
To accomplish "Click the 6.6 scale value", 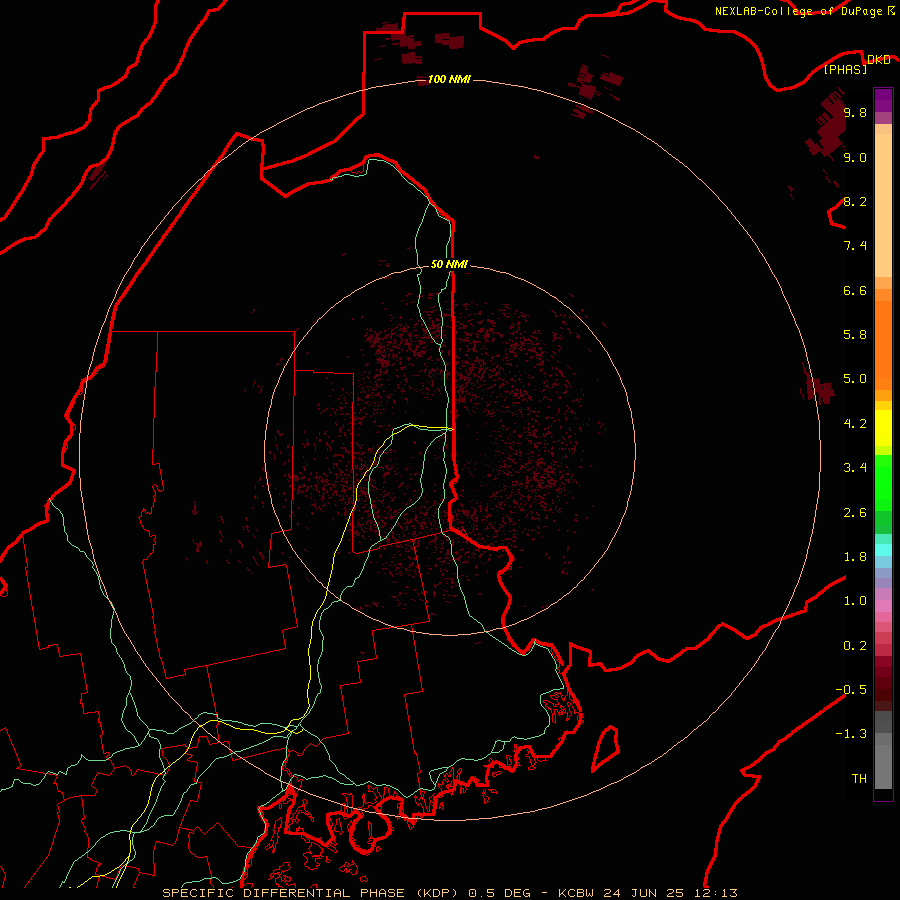I will pos(855,290).
